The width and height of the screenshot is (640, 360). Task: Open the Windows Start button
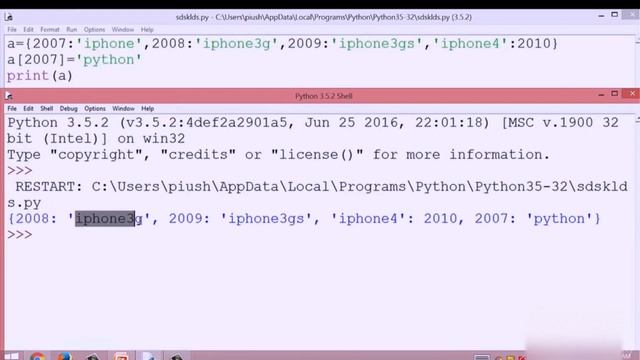click(11, 356)
